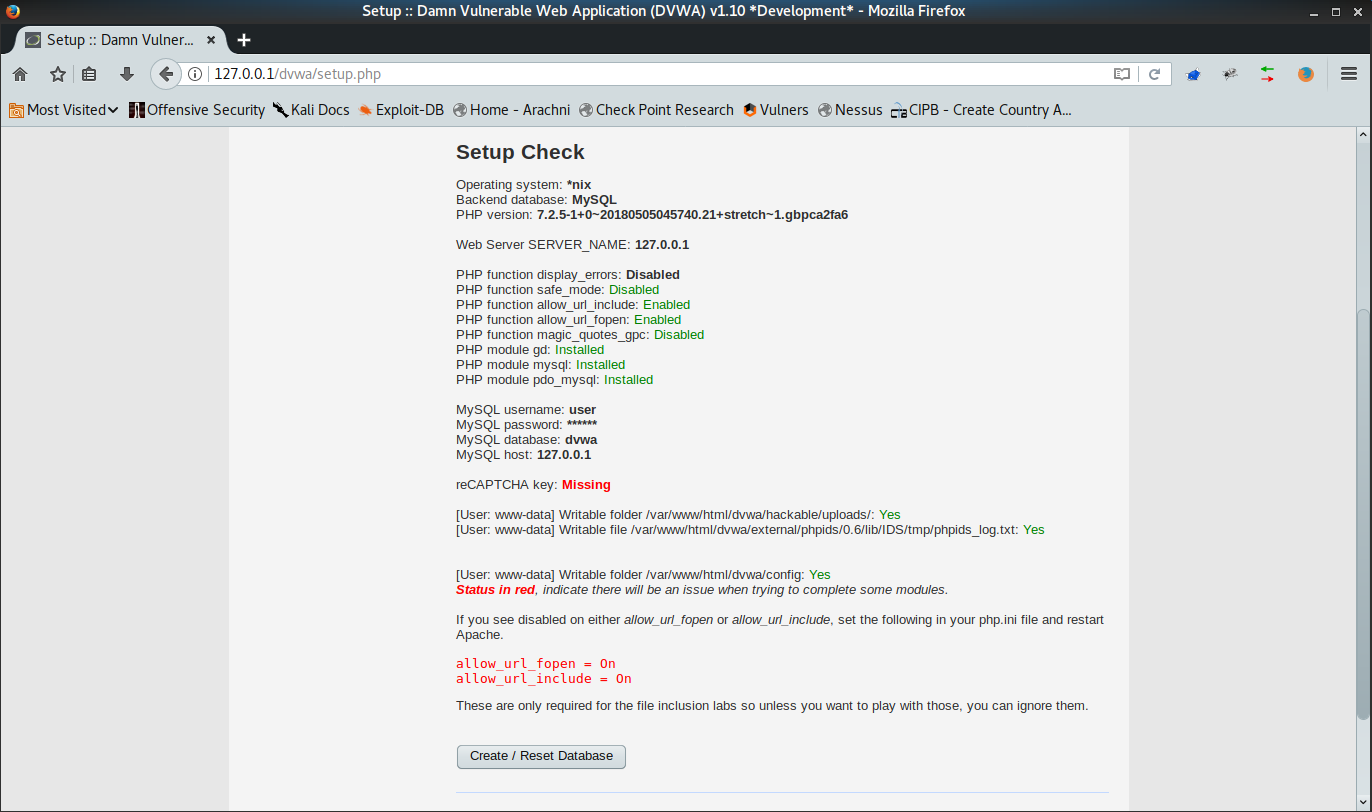Open the bookmarks list icon
The height and width of the screenshot is (812, 1372).
pyautogui.click(x=89, y=74)
